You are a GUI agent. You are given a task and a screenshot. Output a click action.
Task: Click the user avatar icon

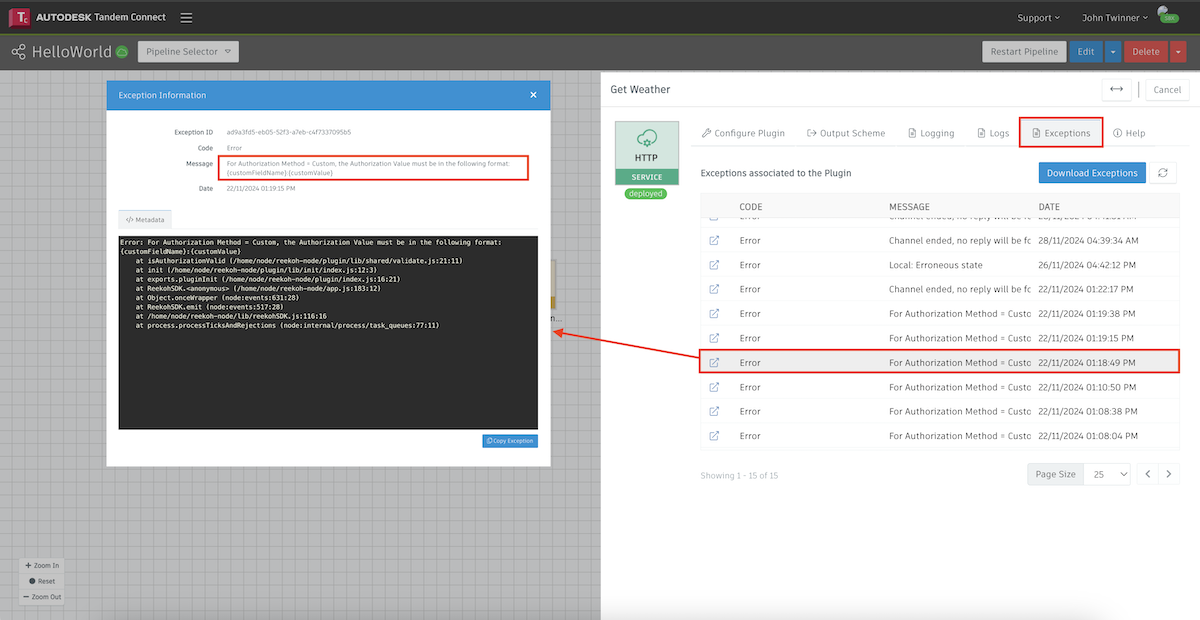point(1168,16)
